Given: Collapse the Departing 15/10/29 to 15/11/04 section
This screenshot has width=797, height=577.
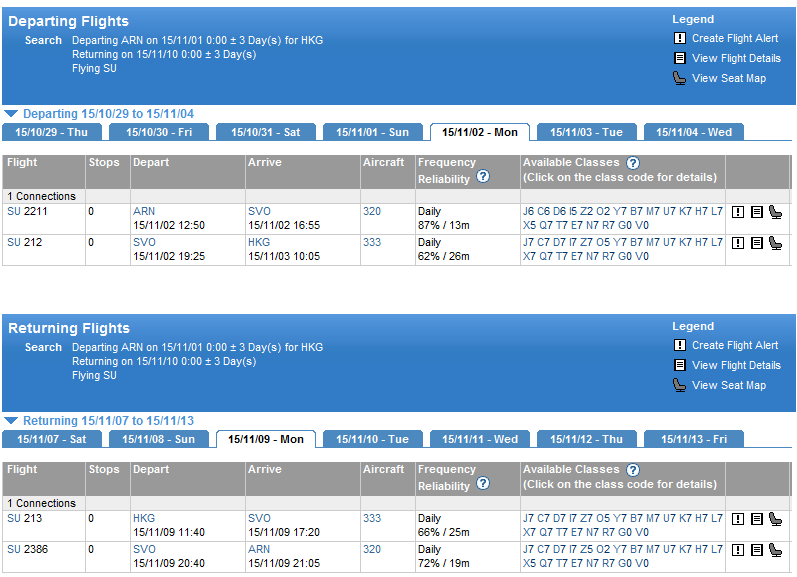Looking at the screenshot, I should 11,114.
